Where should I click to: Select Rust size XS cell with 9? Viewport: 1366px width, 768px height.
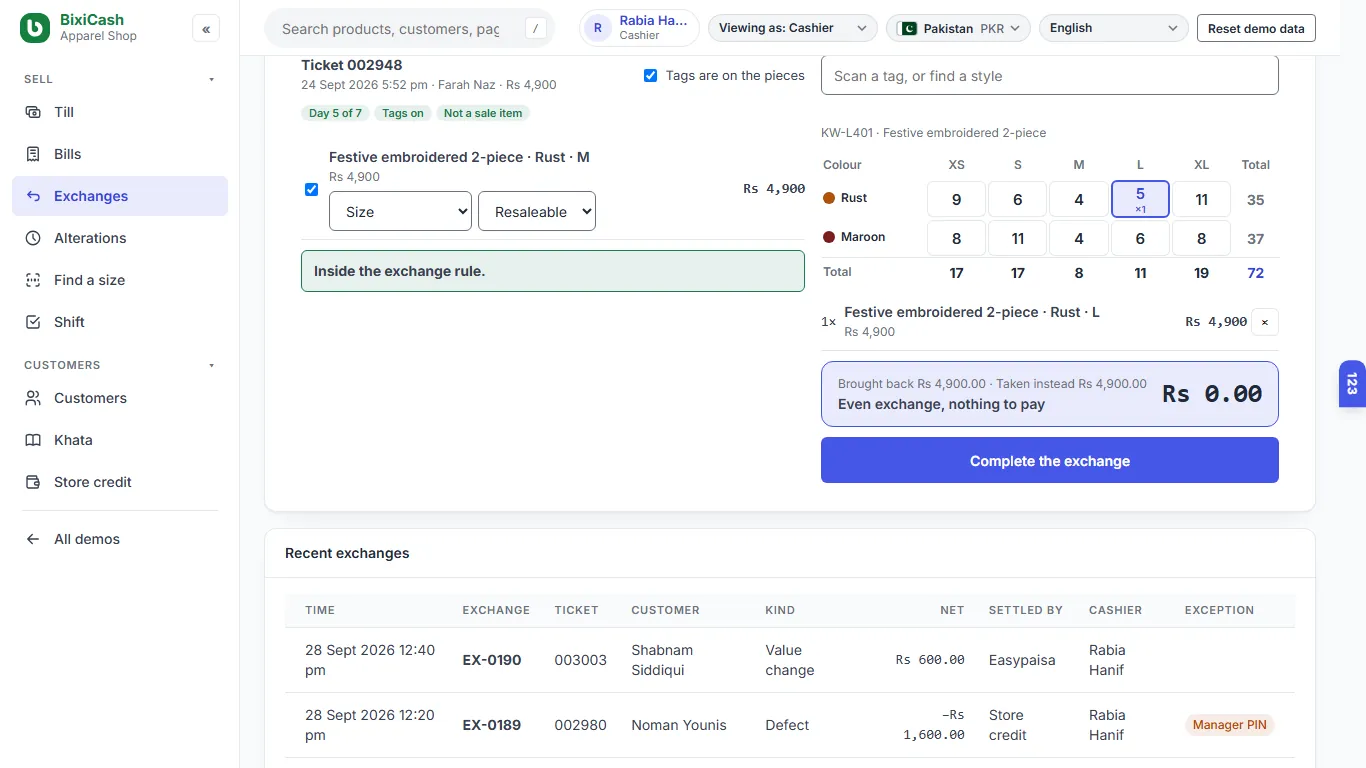pos(956,199)
